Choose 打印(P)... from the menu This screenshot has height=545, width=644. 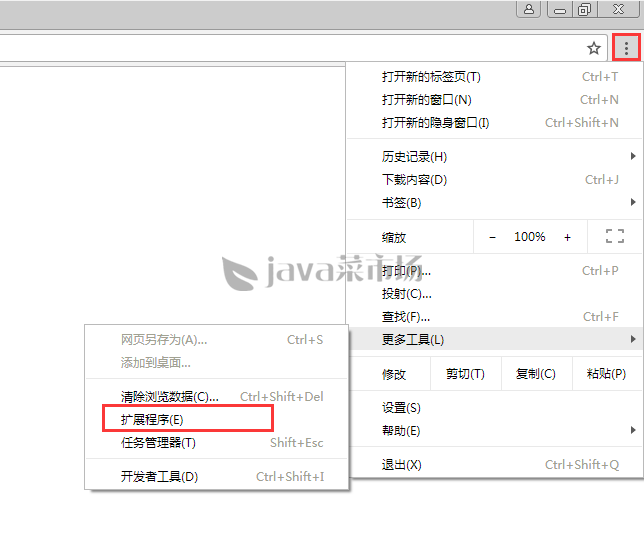[495, 271]
